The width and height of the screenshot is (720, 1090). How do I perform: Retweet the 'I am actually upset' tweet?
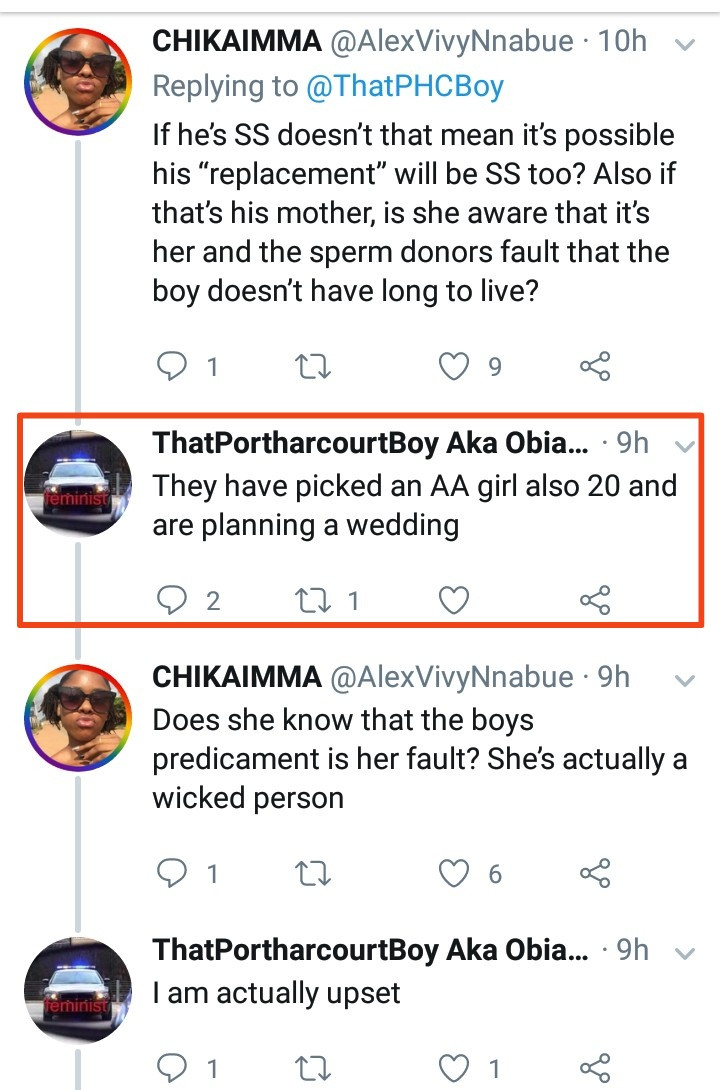pos(314,1067)
